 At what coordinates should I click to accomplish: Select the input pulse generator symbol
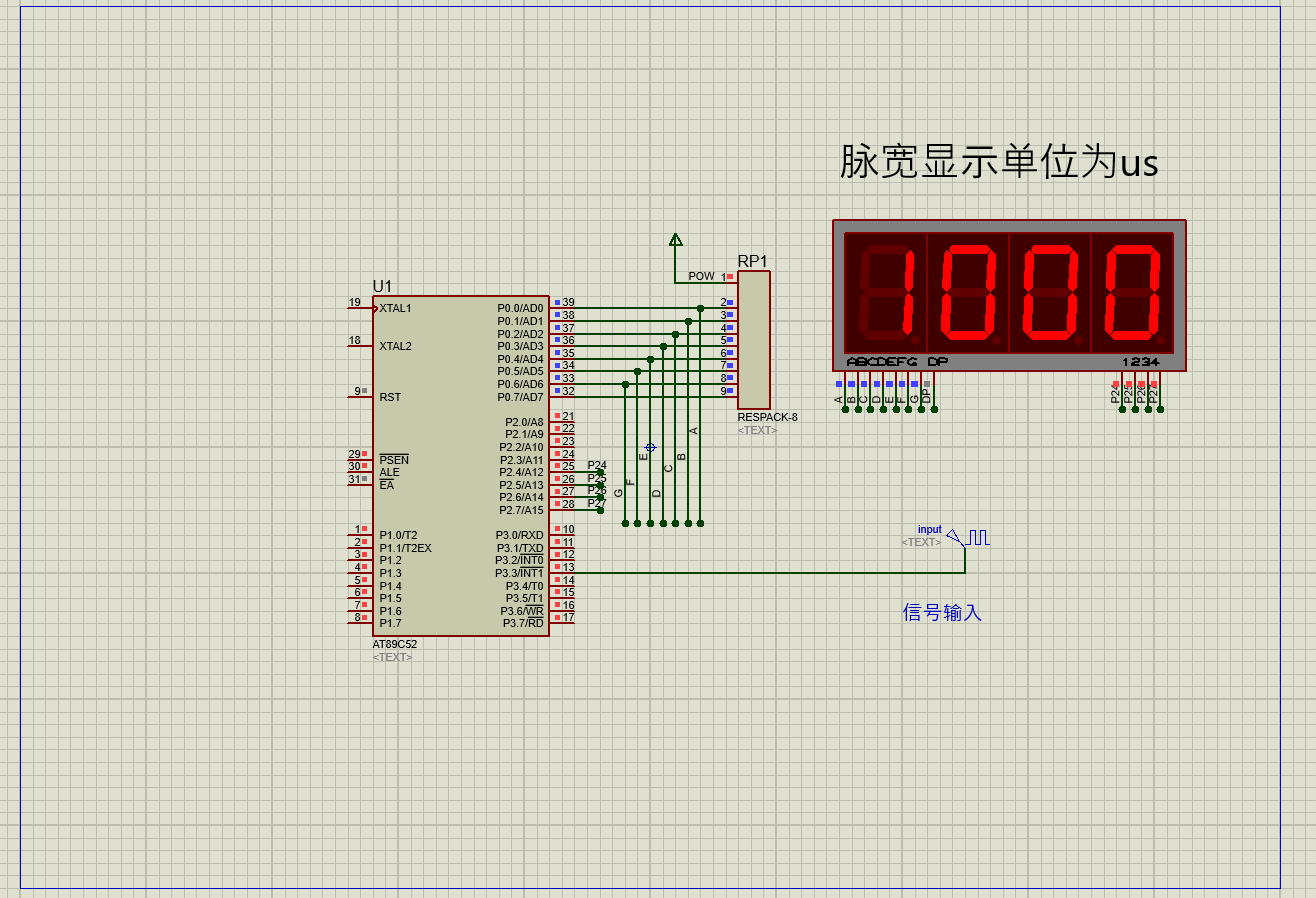point(969,538)
